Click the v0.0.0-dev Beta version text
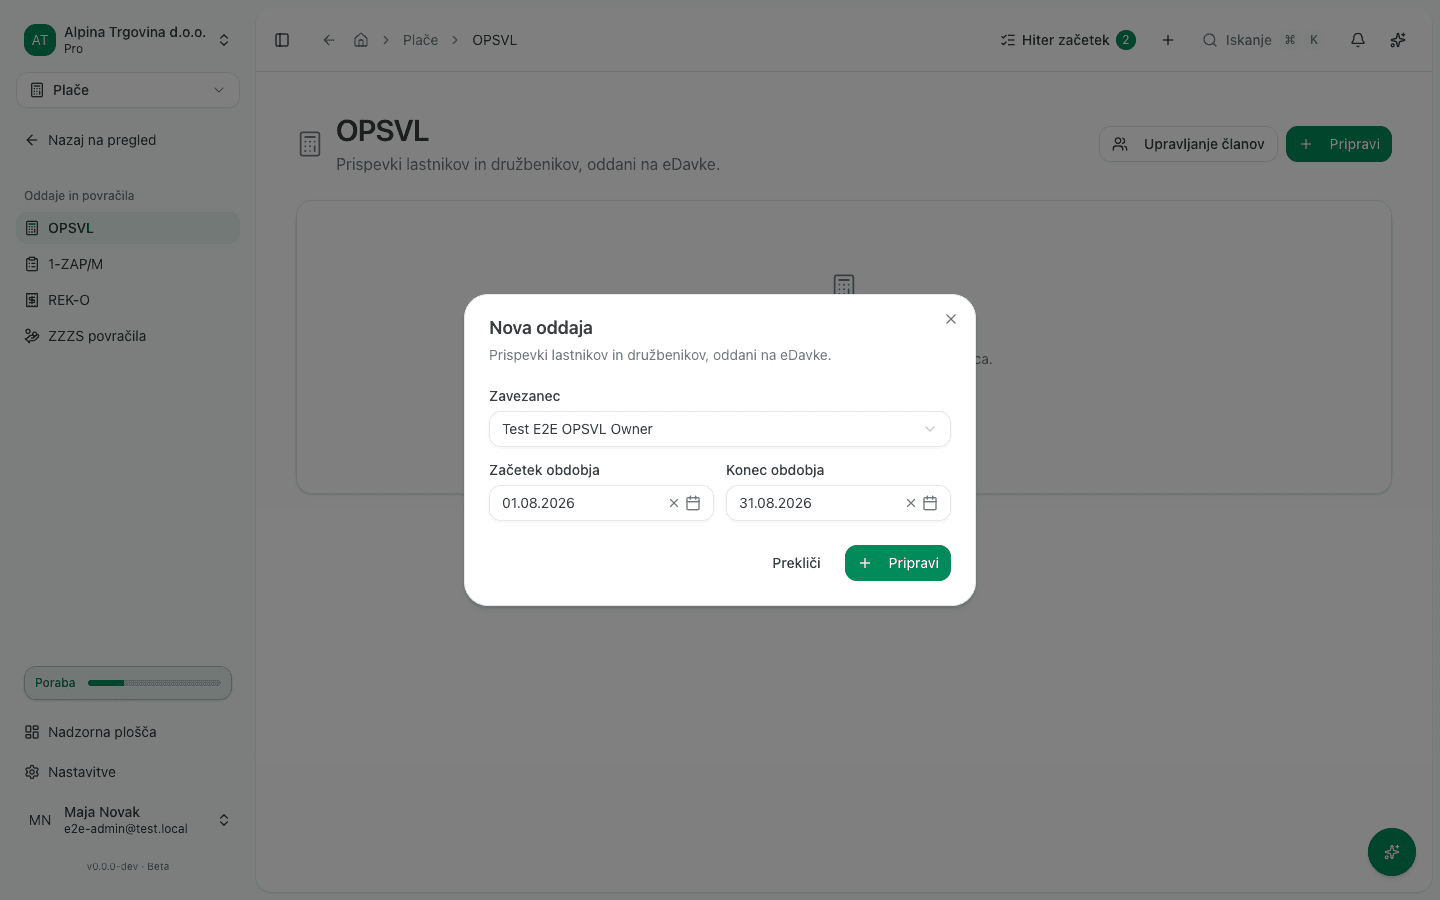Viewport: 1440px width, 900px height. click(x=128, y=867)
